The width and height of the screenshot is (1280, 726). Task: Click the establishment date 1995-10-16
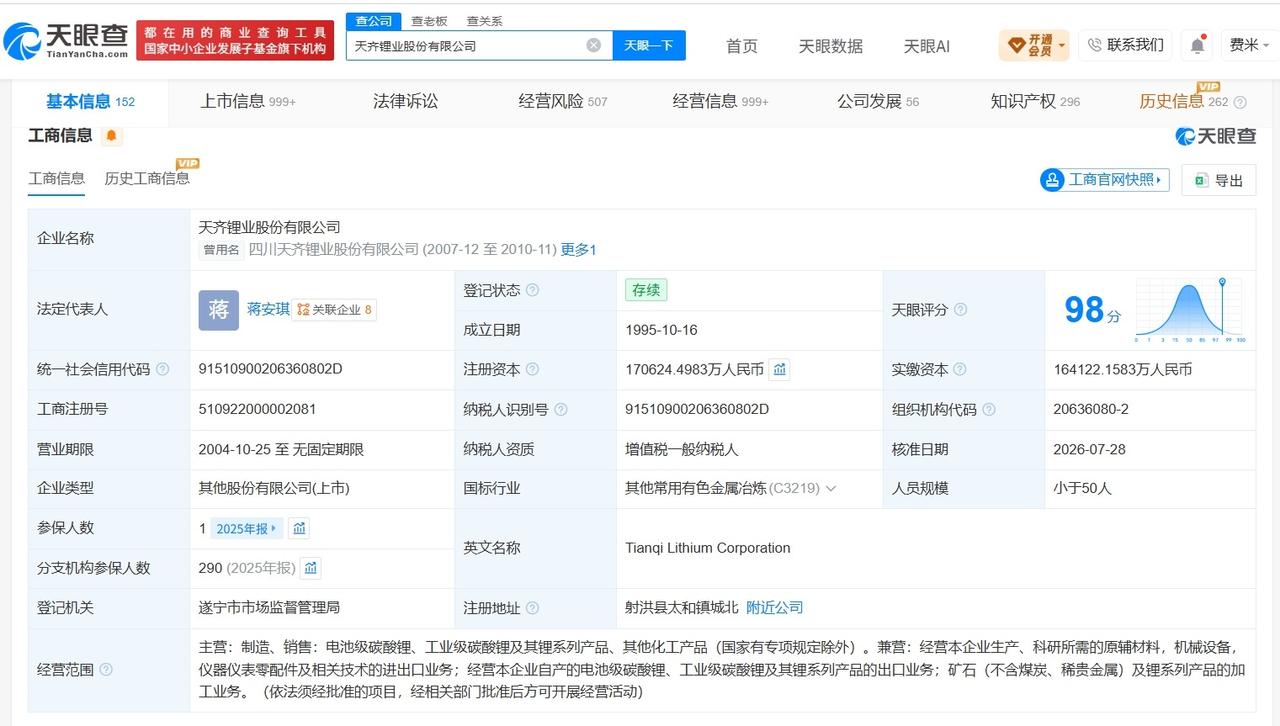point(661,330)
